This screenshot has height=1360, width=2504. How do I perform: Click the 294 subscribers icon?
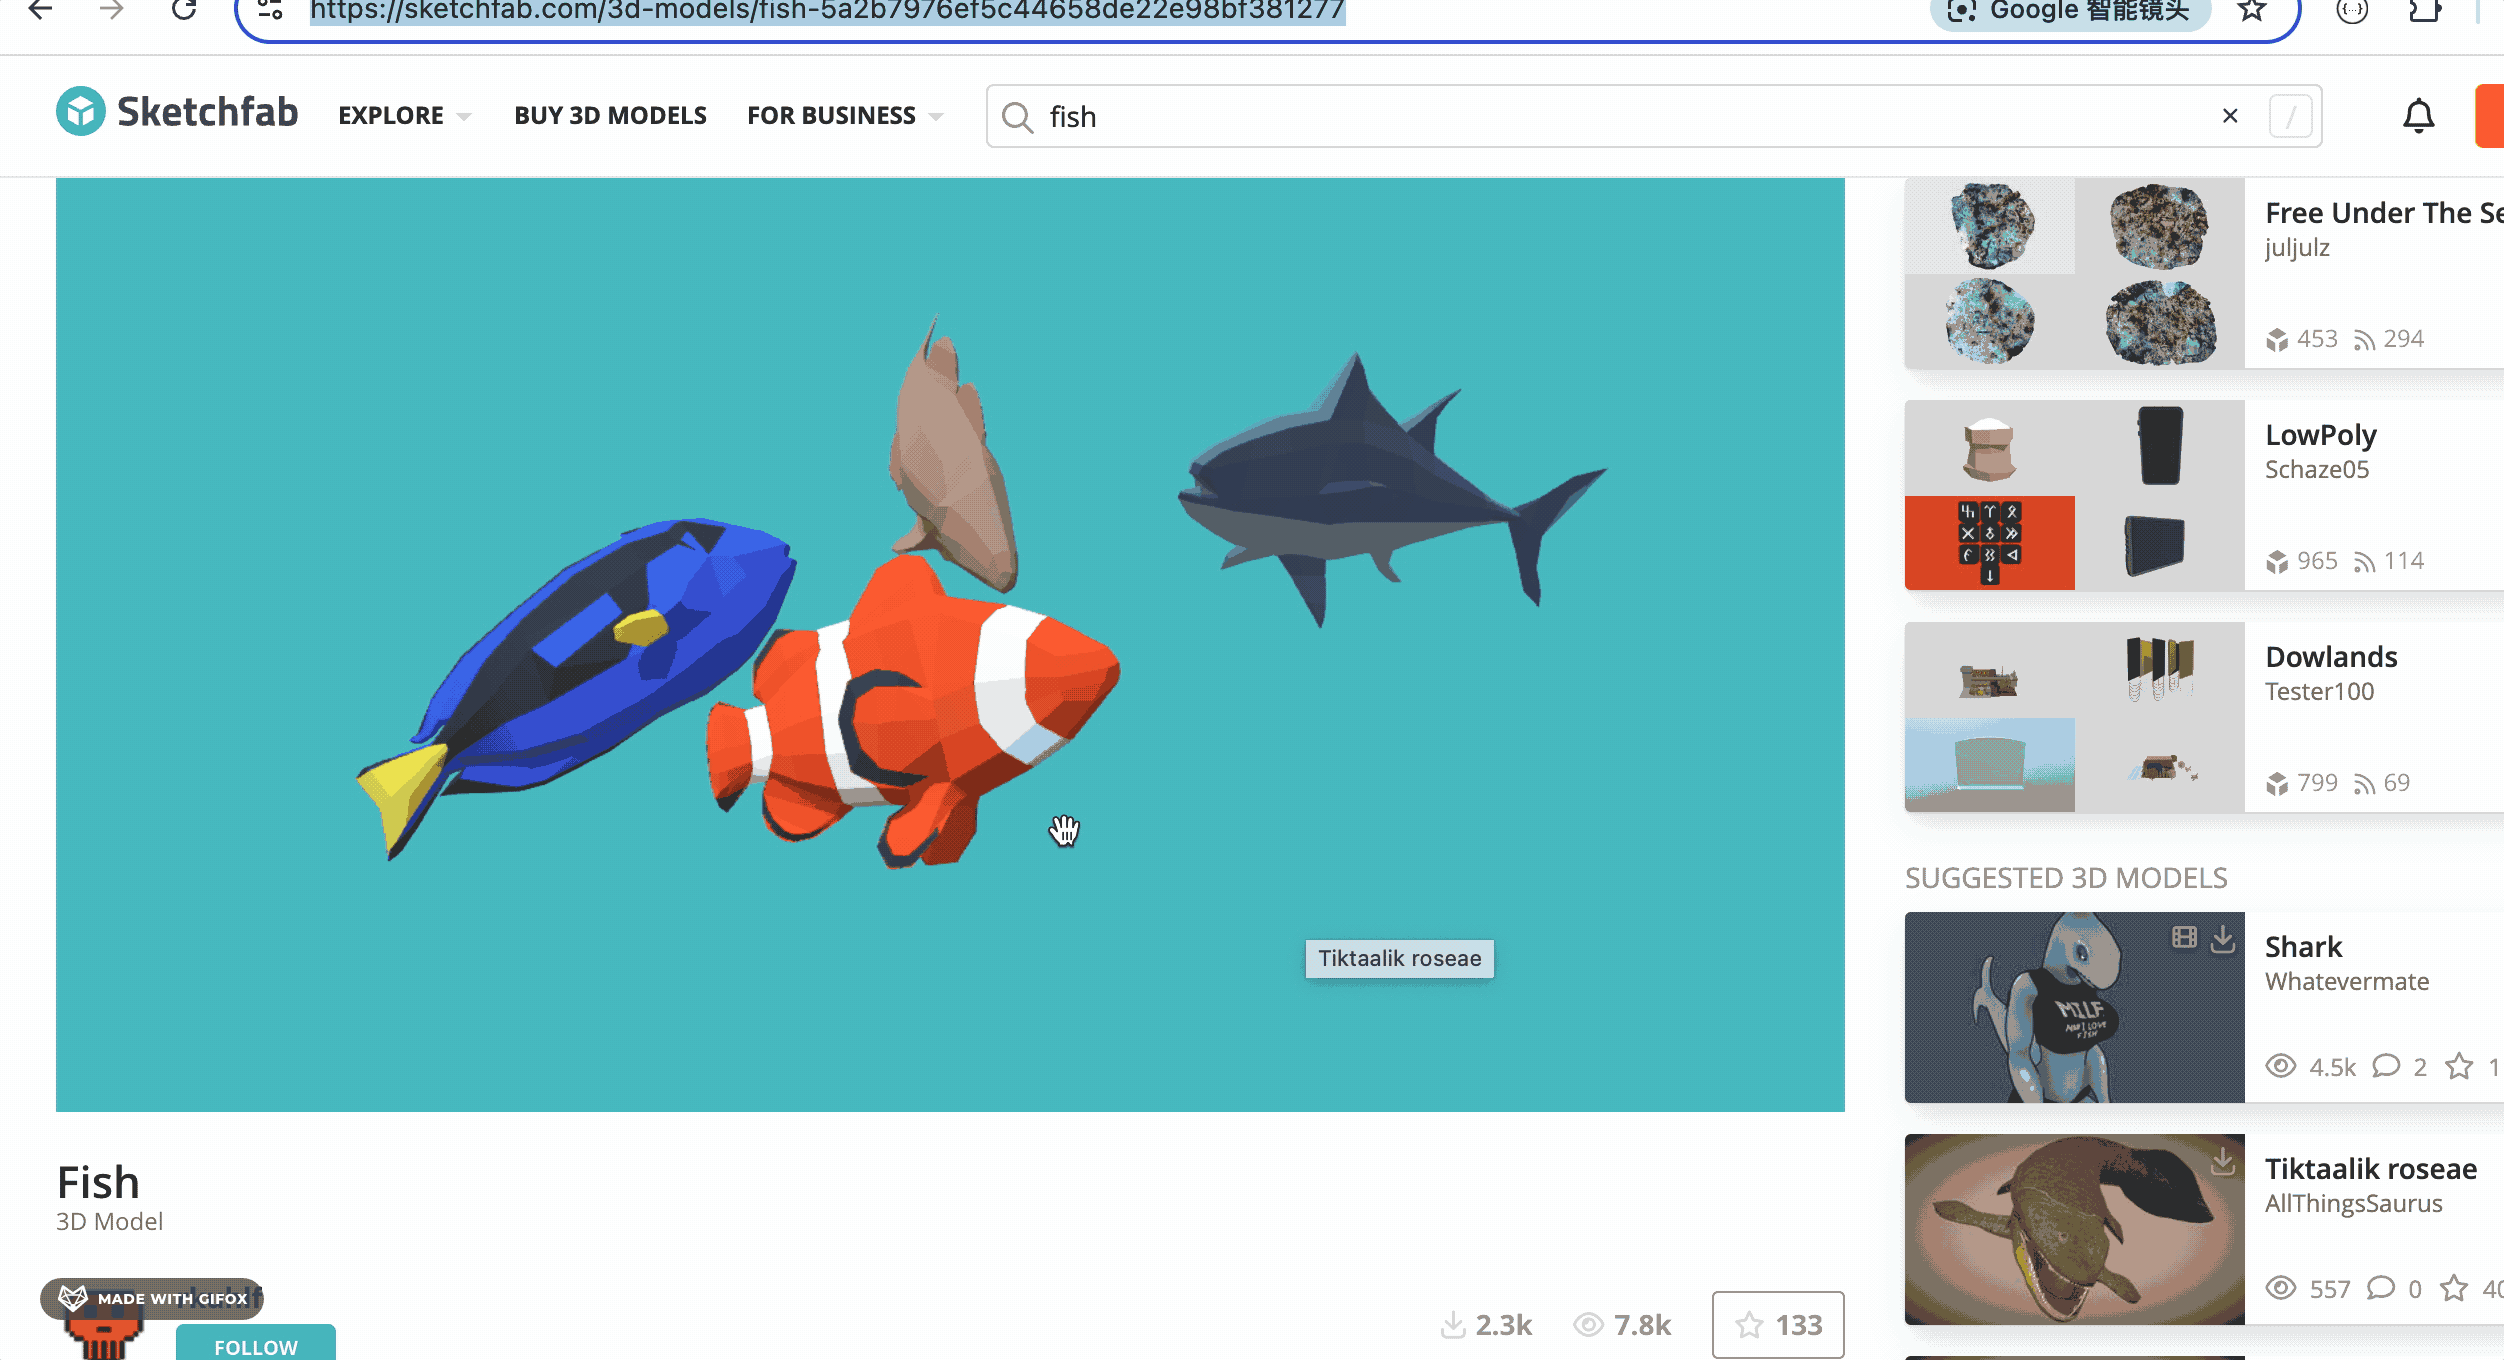(2364, 340)
